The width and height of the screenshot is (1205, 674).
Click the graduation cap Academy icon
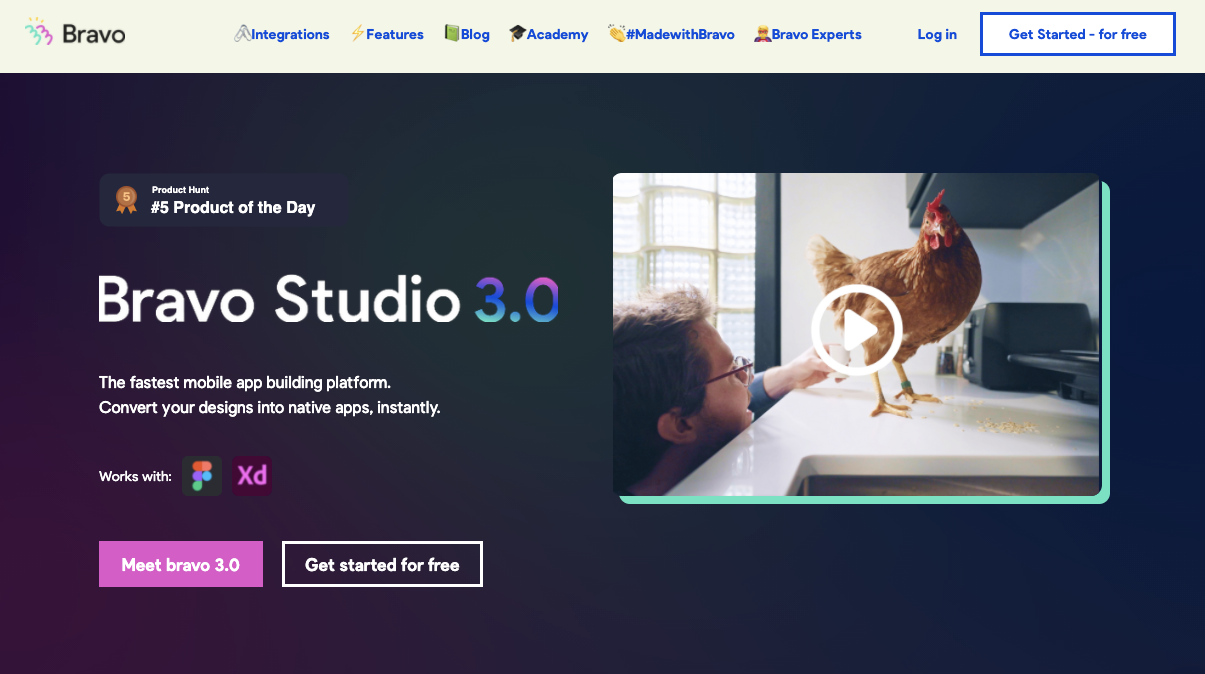click(517, 34)
